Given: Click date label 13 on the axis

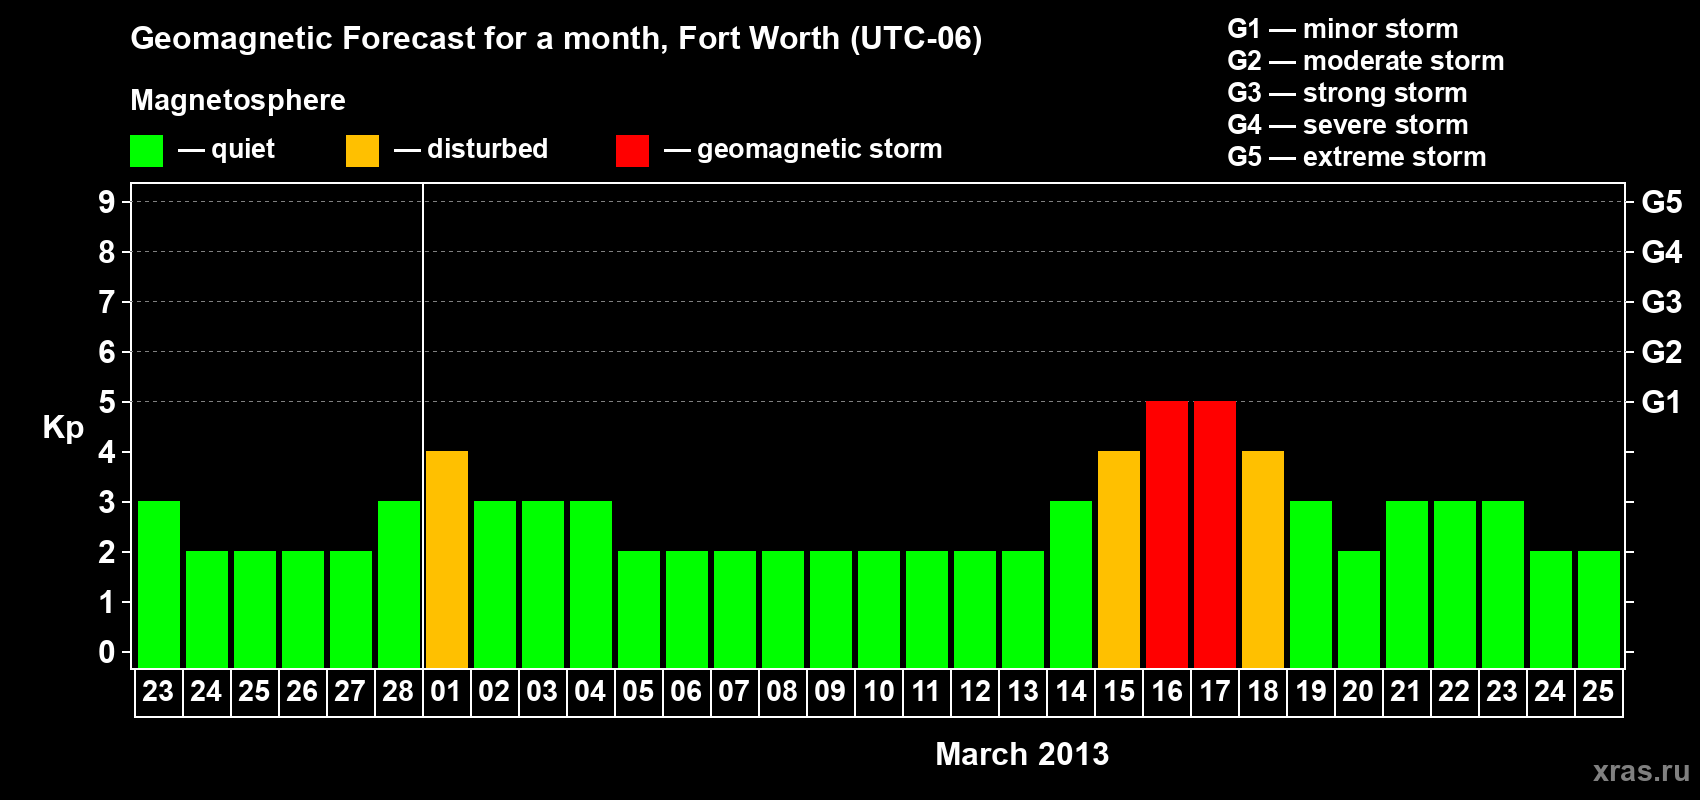Looking at the screenshot, I should coord(1023,691).
